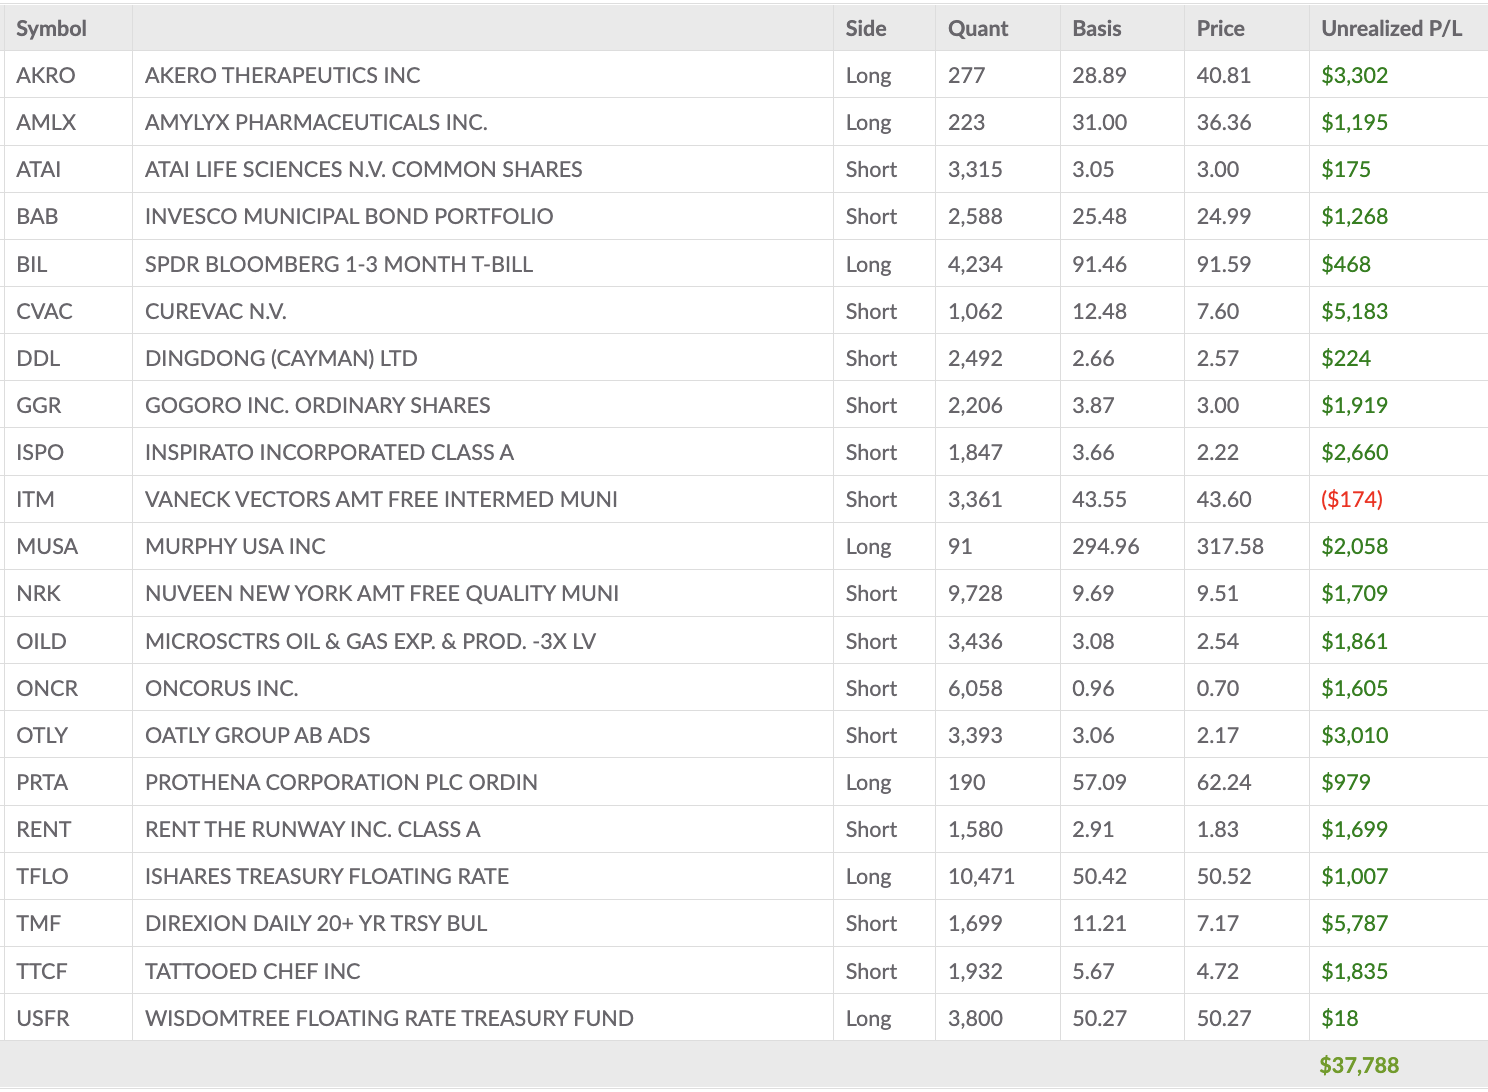
Task: Click INVESCO MUNICIPAL BOND PORTFOLIO text
Action: [349, 216]
